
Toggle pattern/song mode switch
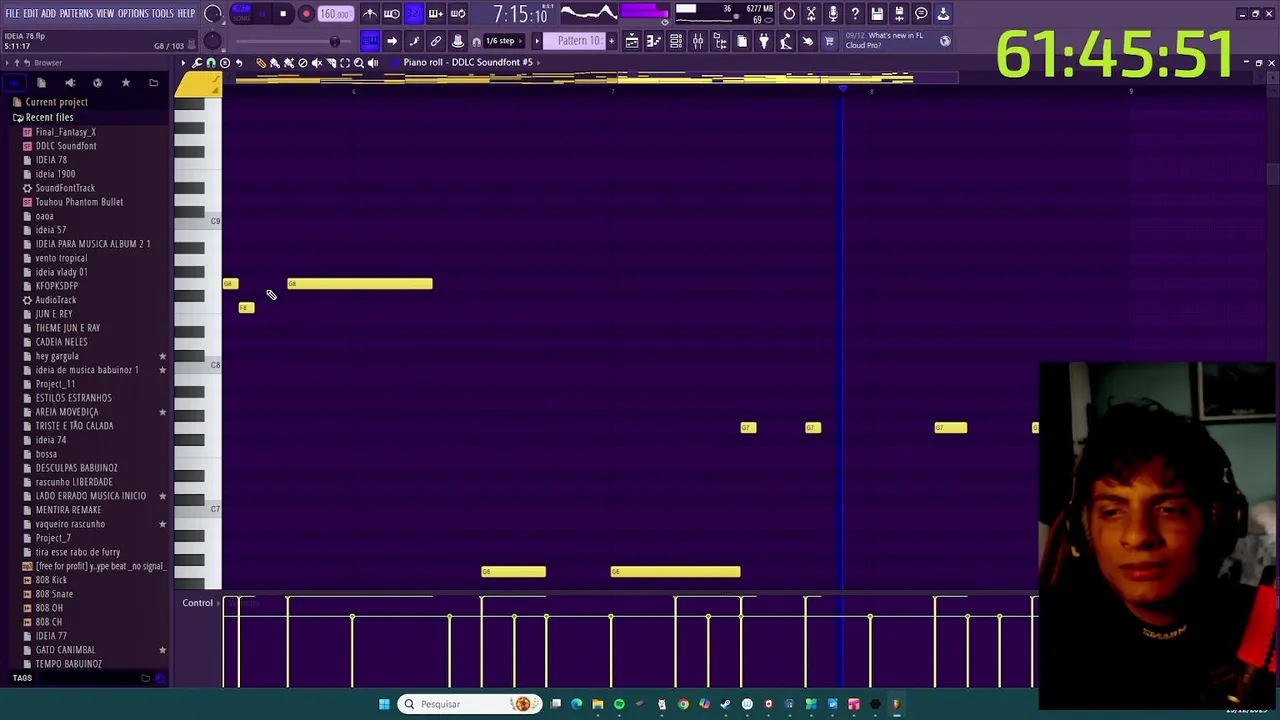tap(241, 14)
